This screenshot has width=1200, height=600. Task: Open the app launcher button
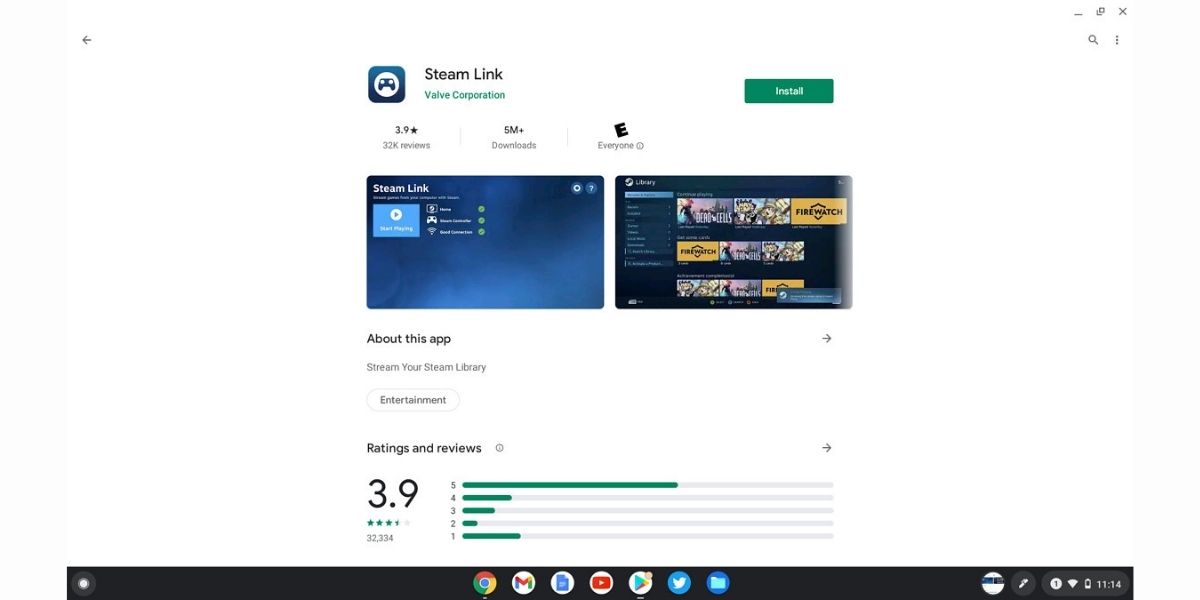83,582
